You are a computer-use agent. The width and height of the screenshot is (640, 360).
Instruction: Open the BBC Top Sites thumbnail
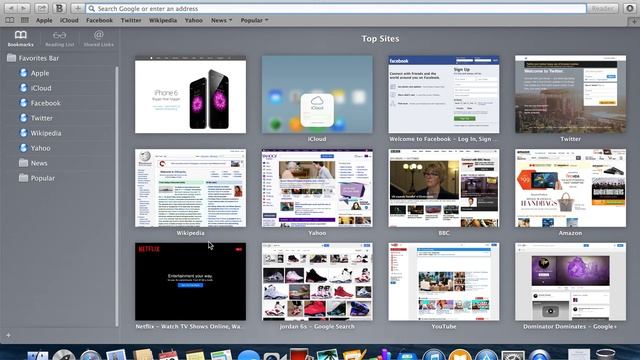point(444,188)
